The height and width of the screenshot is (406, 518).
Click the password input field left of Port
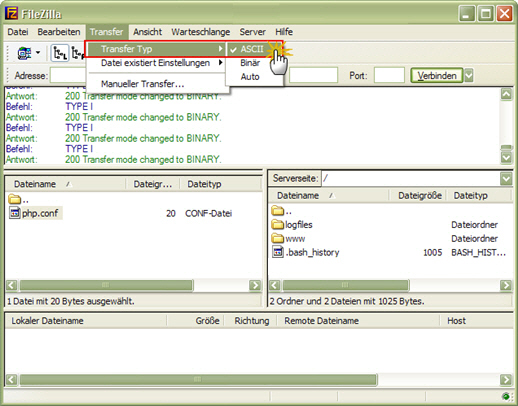tap(313, 75)
